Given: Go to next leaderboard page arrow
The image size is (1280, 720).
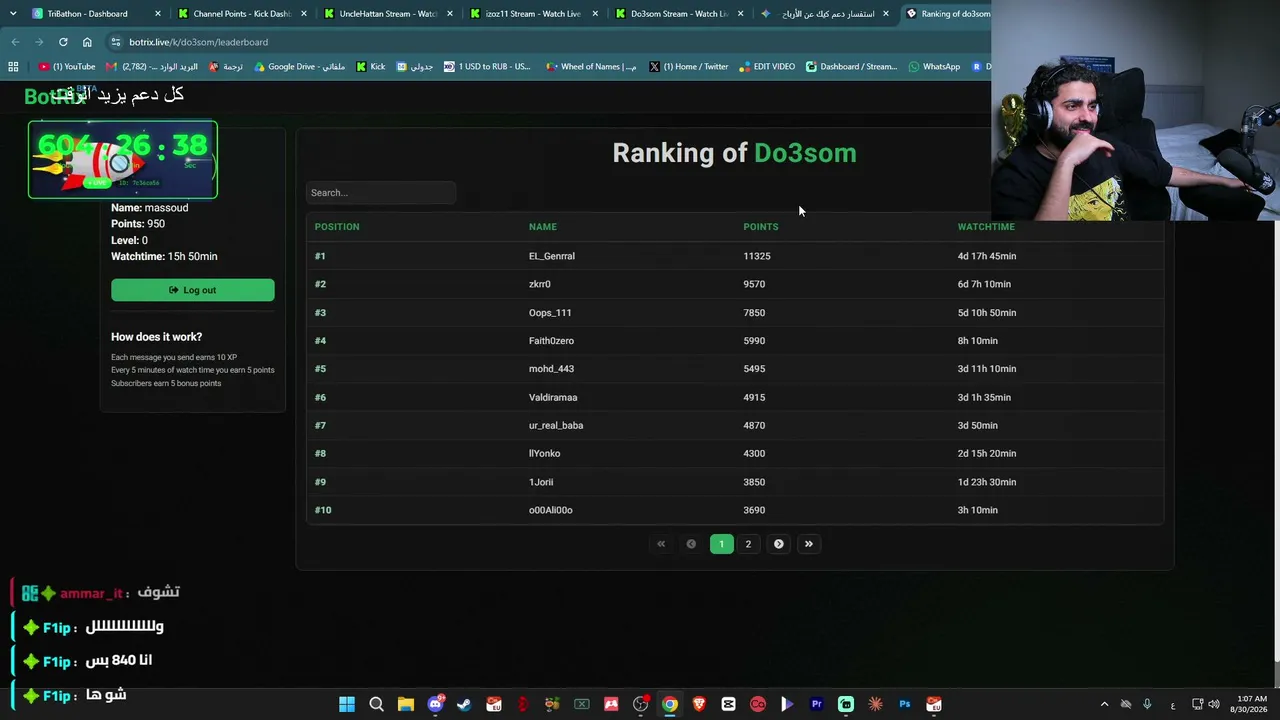Looking at the screenshot, I should click(x=779, y=544).
